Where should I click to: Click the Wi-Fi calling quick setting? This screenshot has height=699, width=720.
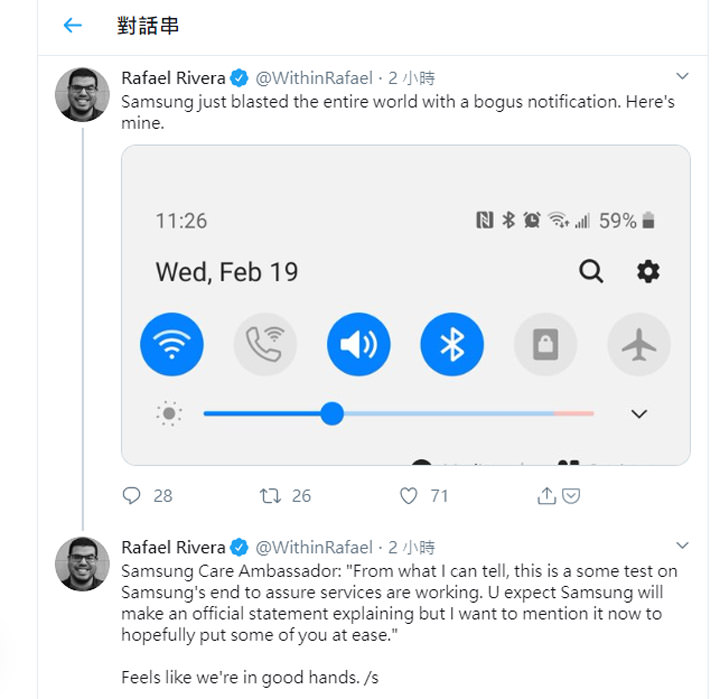pos(265,345)
